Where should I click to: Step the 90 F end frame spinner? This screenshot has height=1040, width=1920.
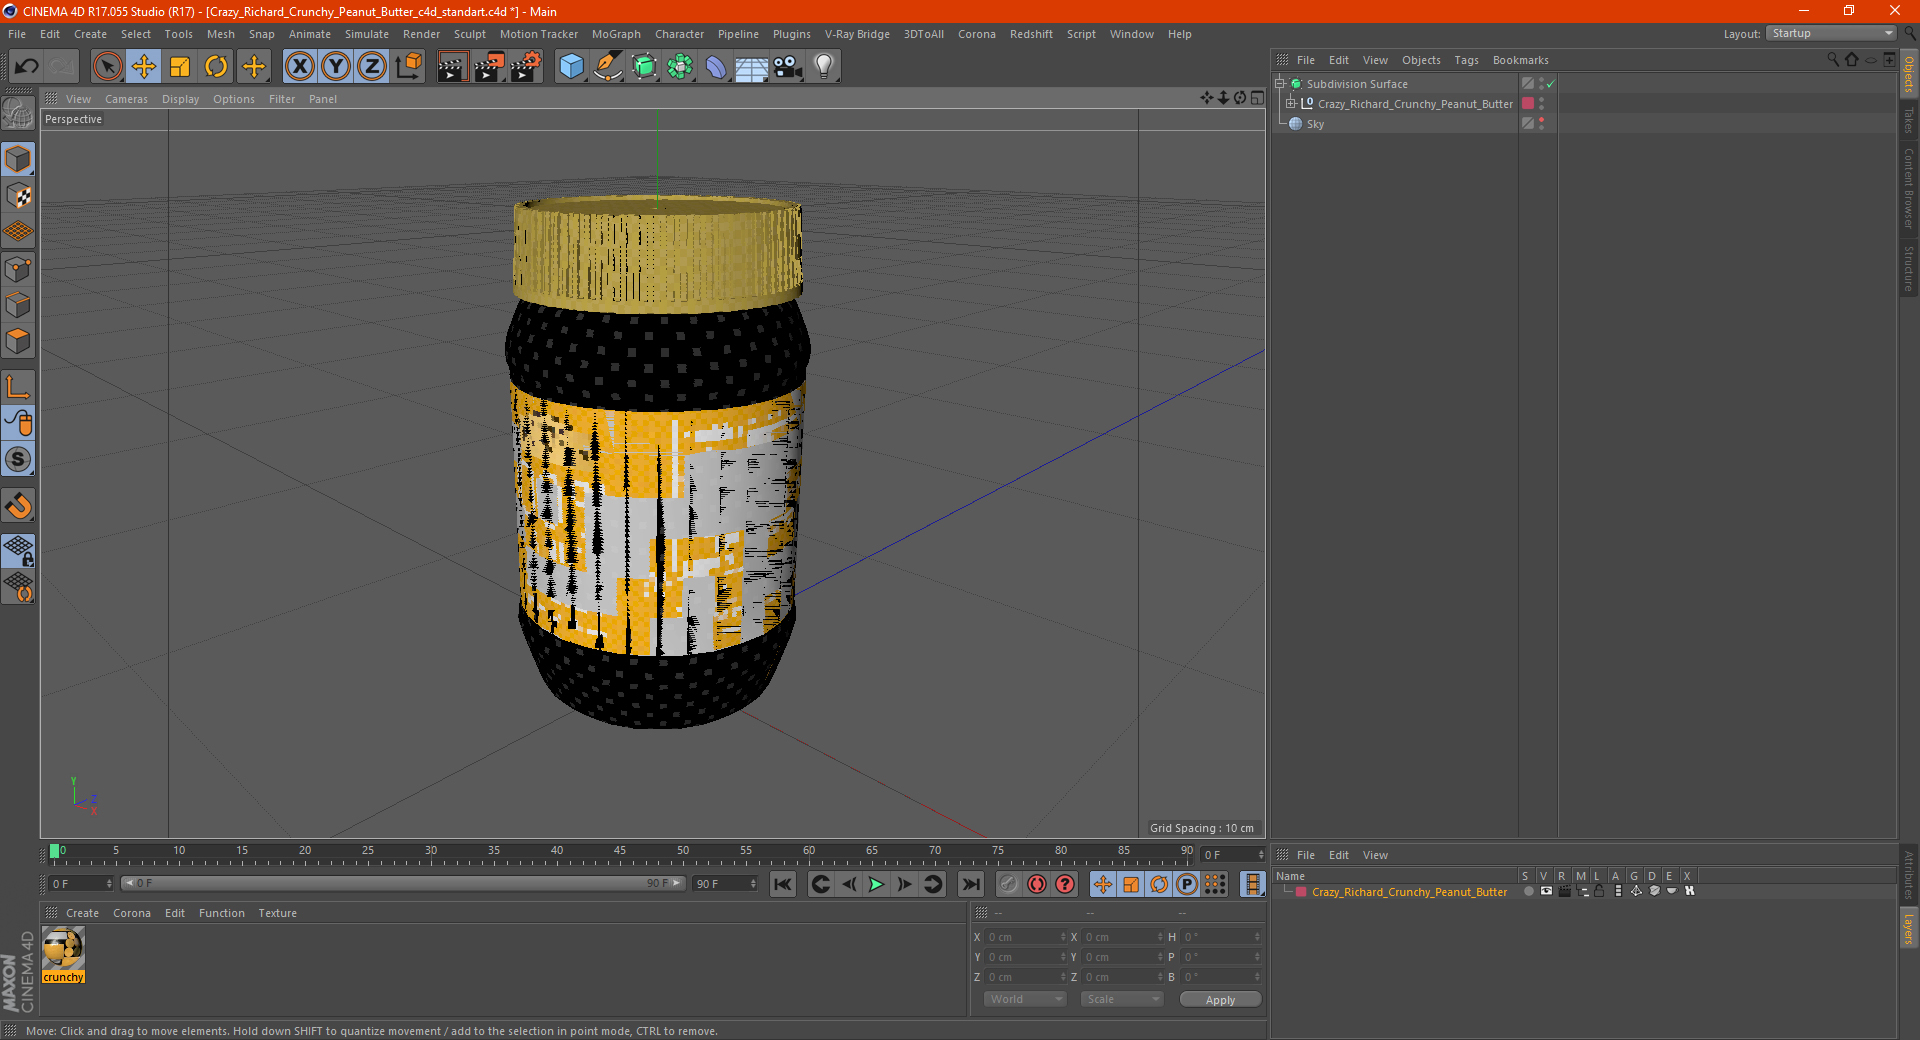pyautogui.click(x=753, y=884)
